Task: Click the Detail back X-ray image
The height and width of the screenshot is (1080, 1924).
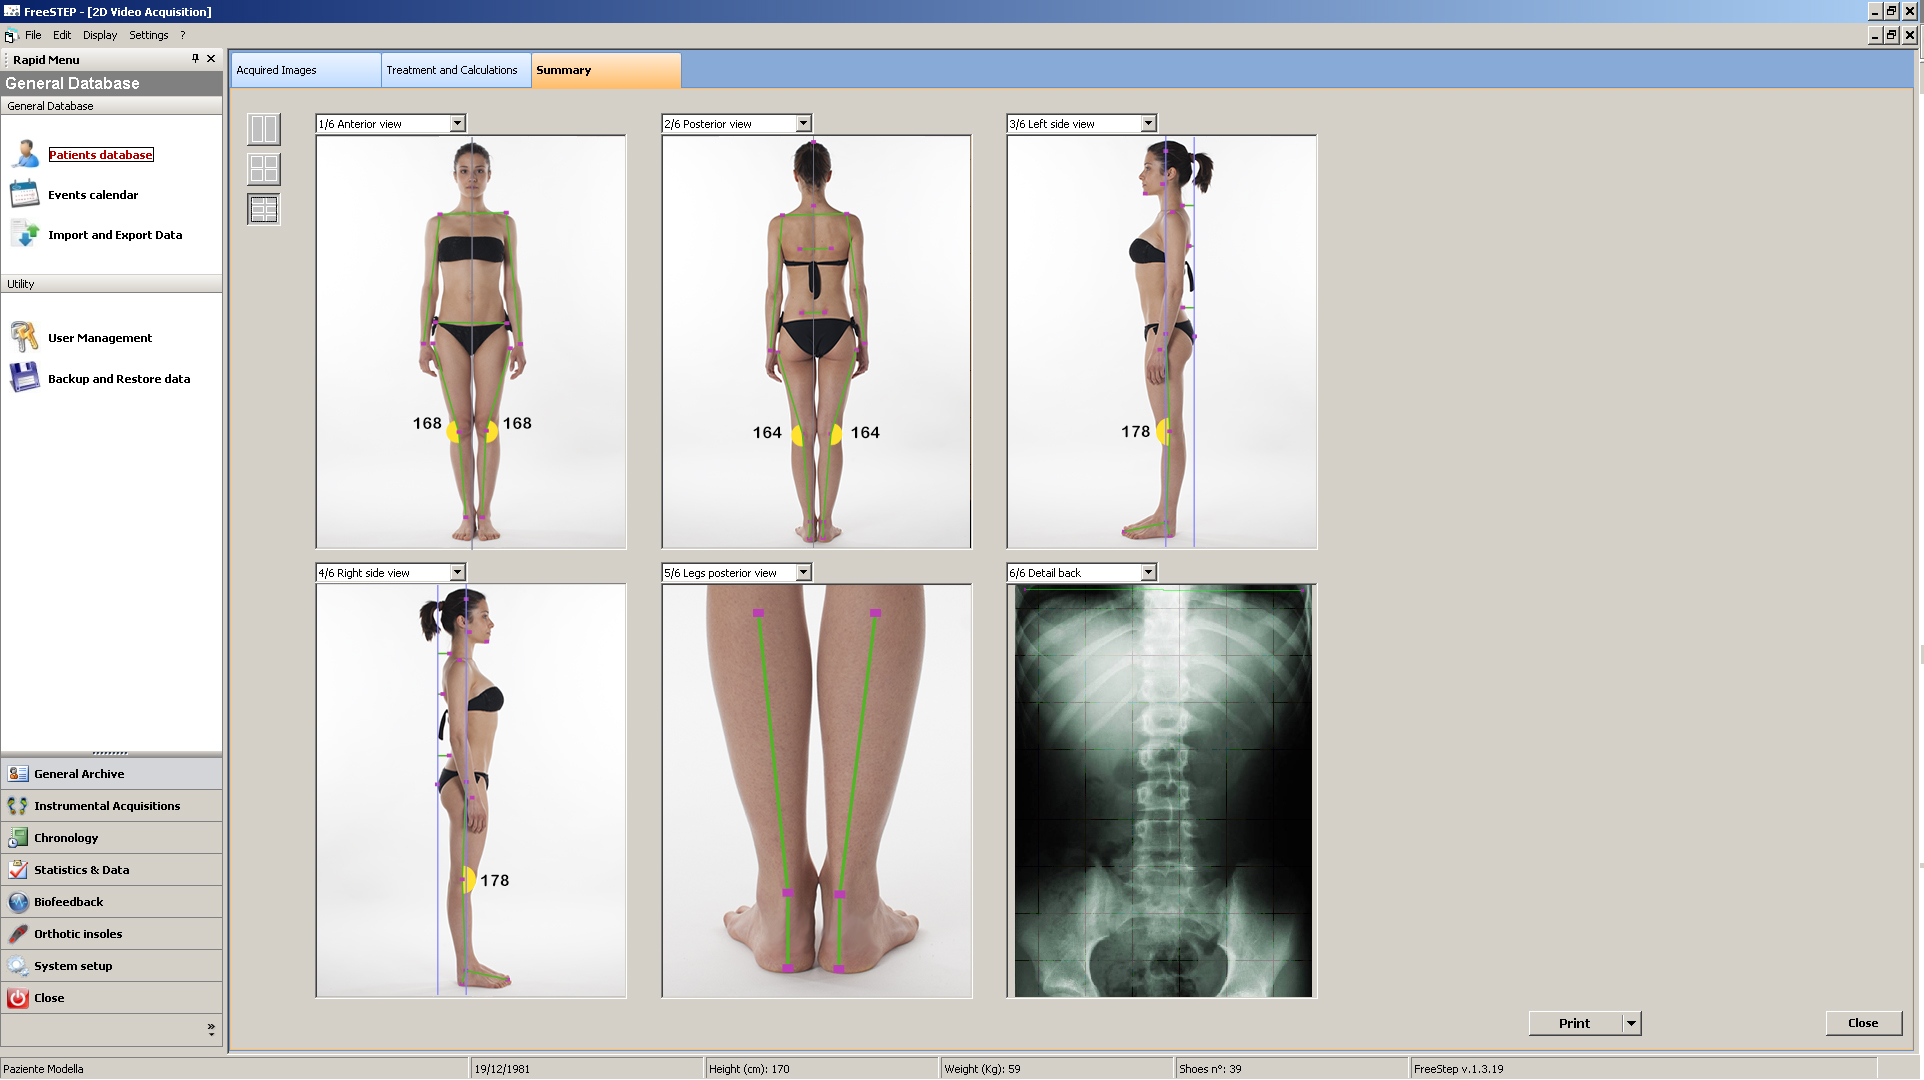Action: pyautogui.click(x=1162, y=790)
